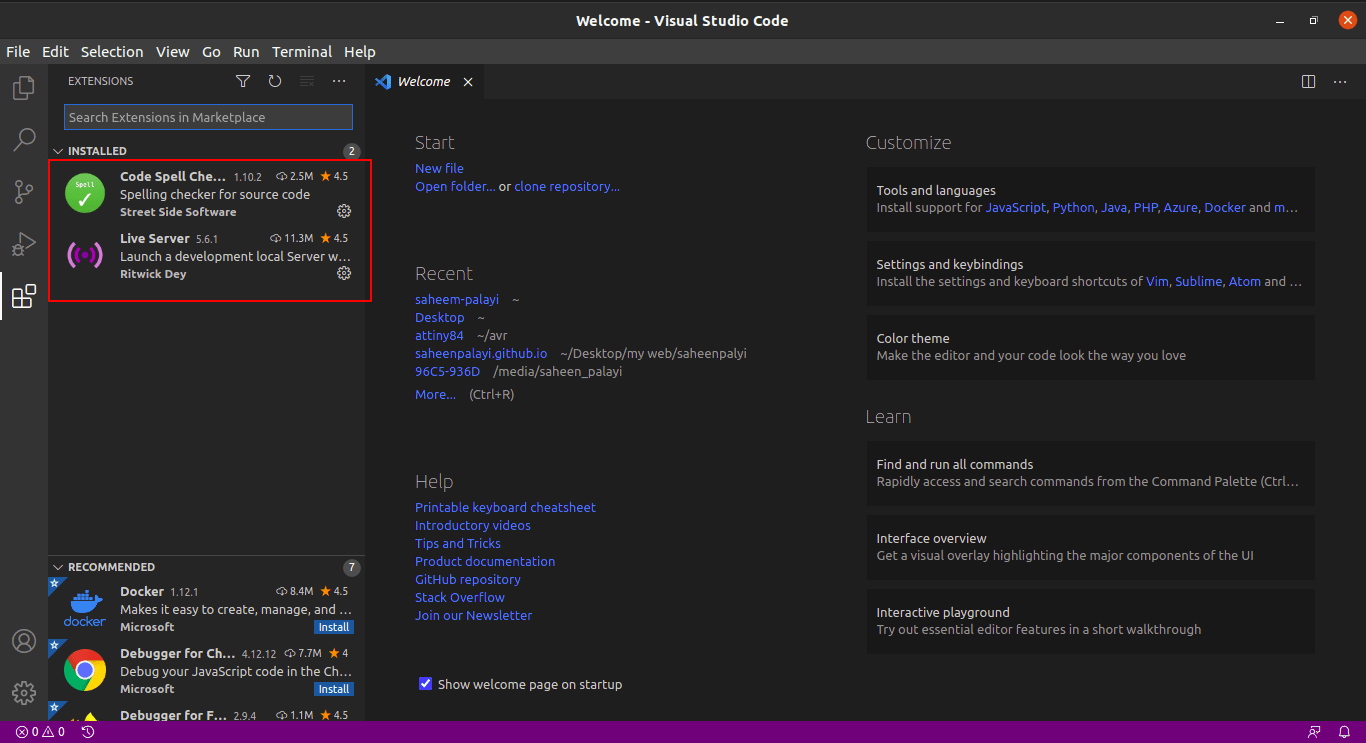Open Find and run all commands card
Image resolution: width=1366 pixels, height=743 pixels.
pyautogui.click(x=1091, y=473)
